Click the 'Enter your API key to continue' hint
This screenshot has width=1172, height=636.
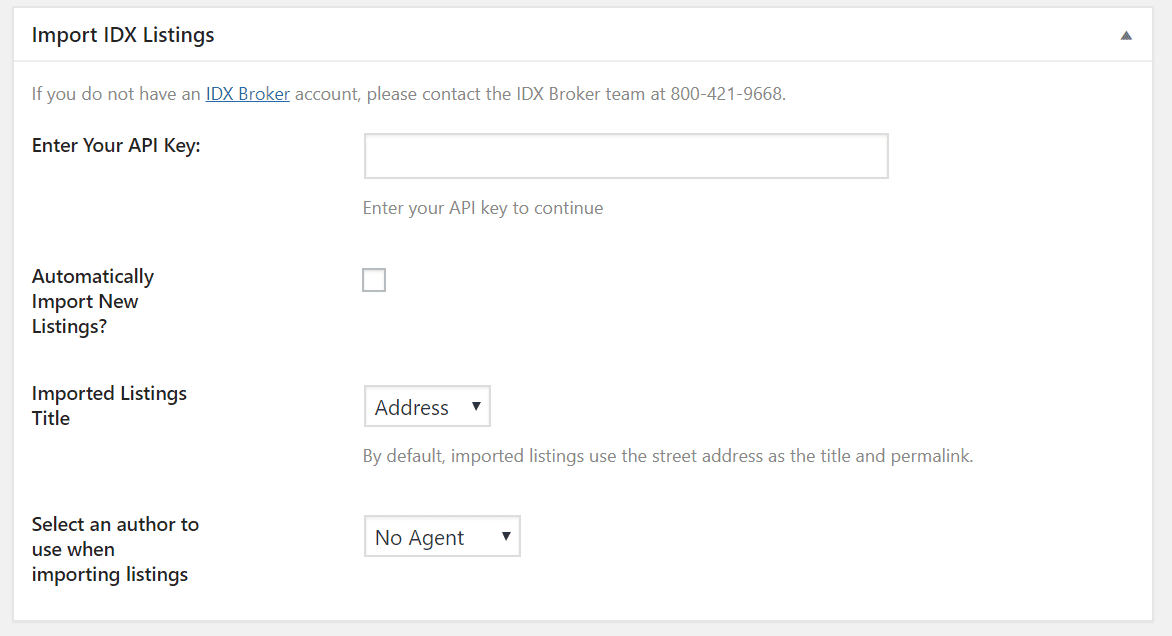(483, 208)
